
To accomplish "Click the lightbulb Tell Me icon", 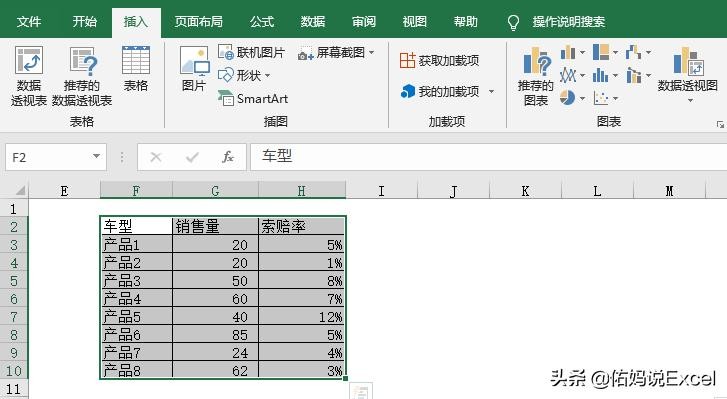I will pyautogui.click(x=513, y=22).
